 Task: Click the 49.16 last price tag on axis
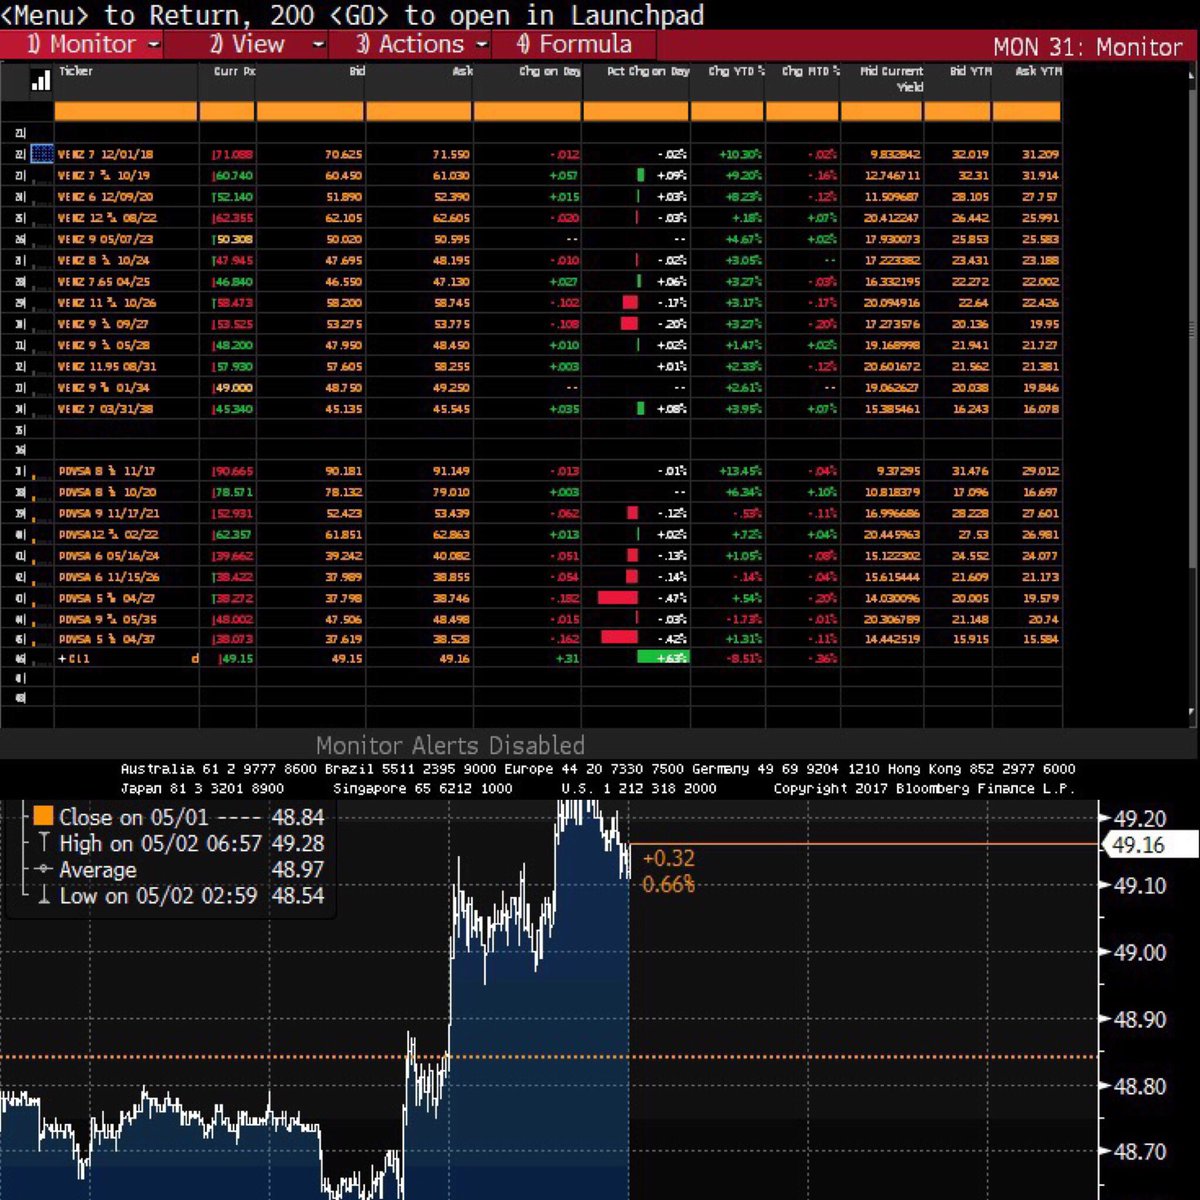pyautogui.click(x=1148, y=845)
